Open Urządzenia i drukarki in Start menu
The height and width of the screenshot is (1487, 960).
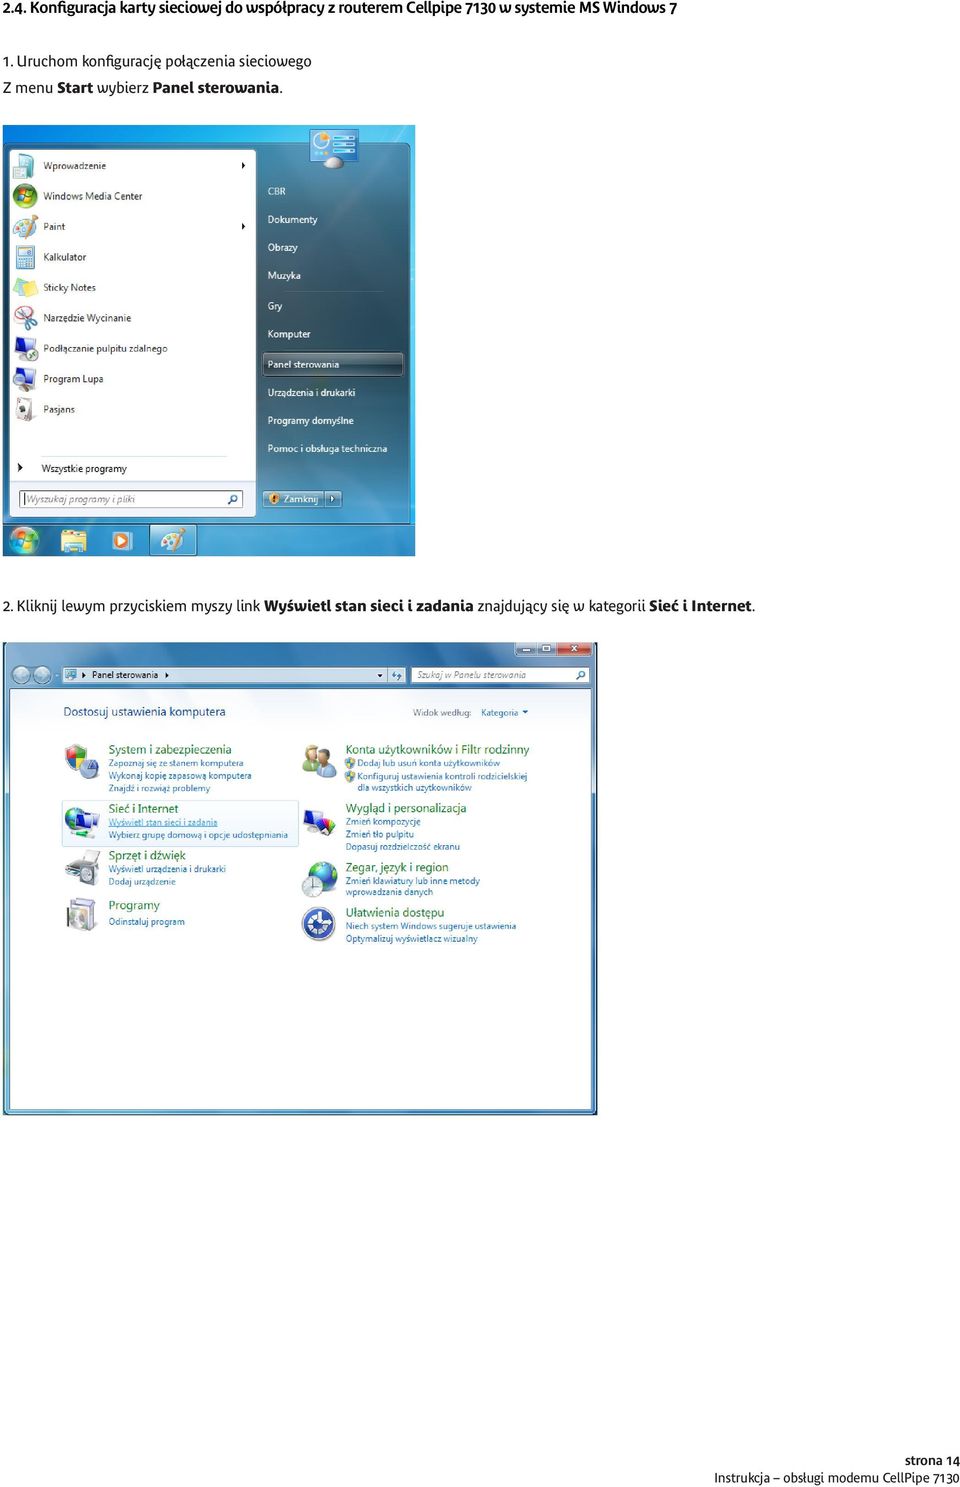pos(311,392)
